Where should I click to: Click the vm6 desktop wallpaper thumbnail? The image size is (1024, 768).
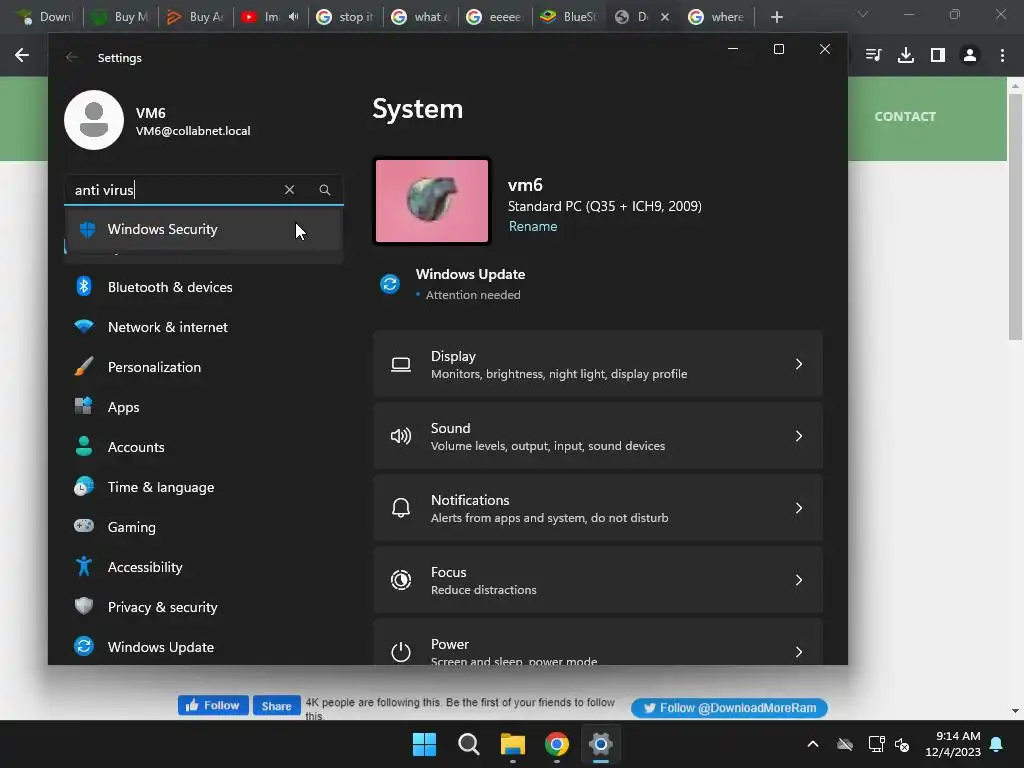pos(432,201)
